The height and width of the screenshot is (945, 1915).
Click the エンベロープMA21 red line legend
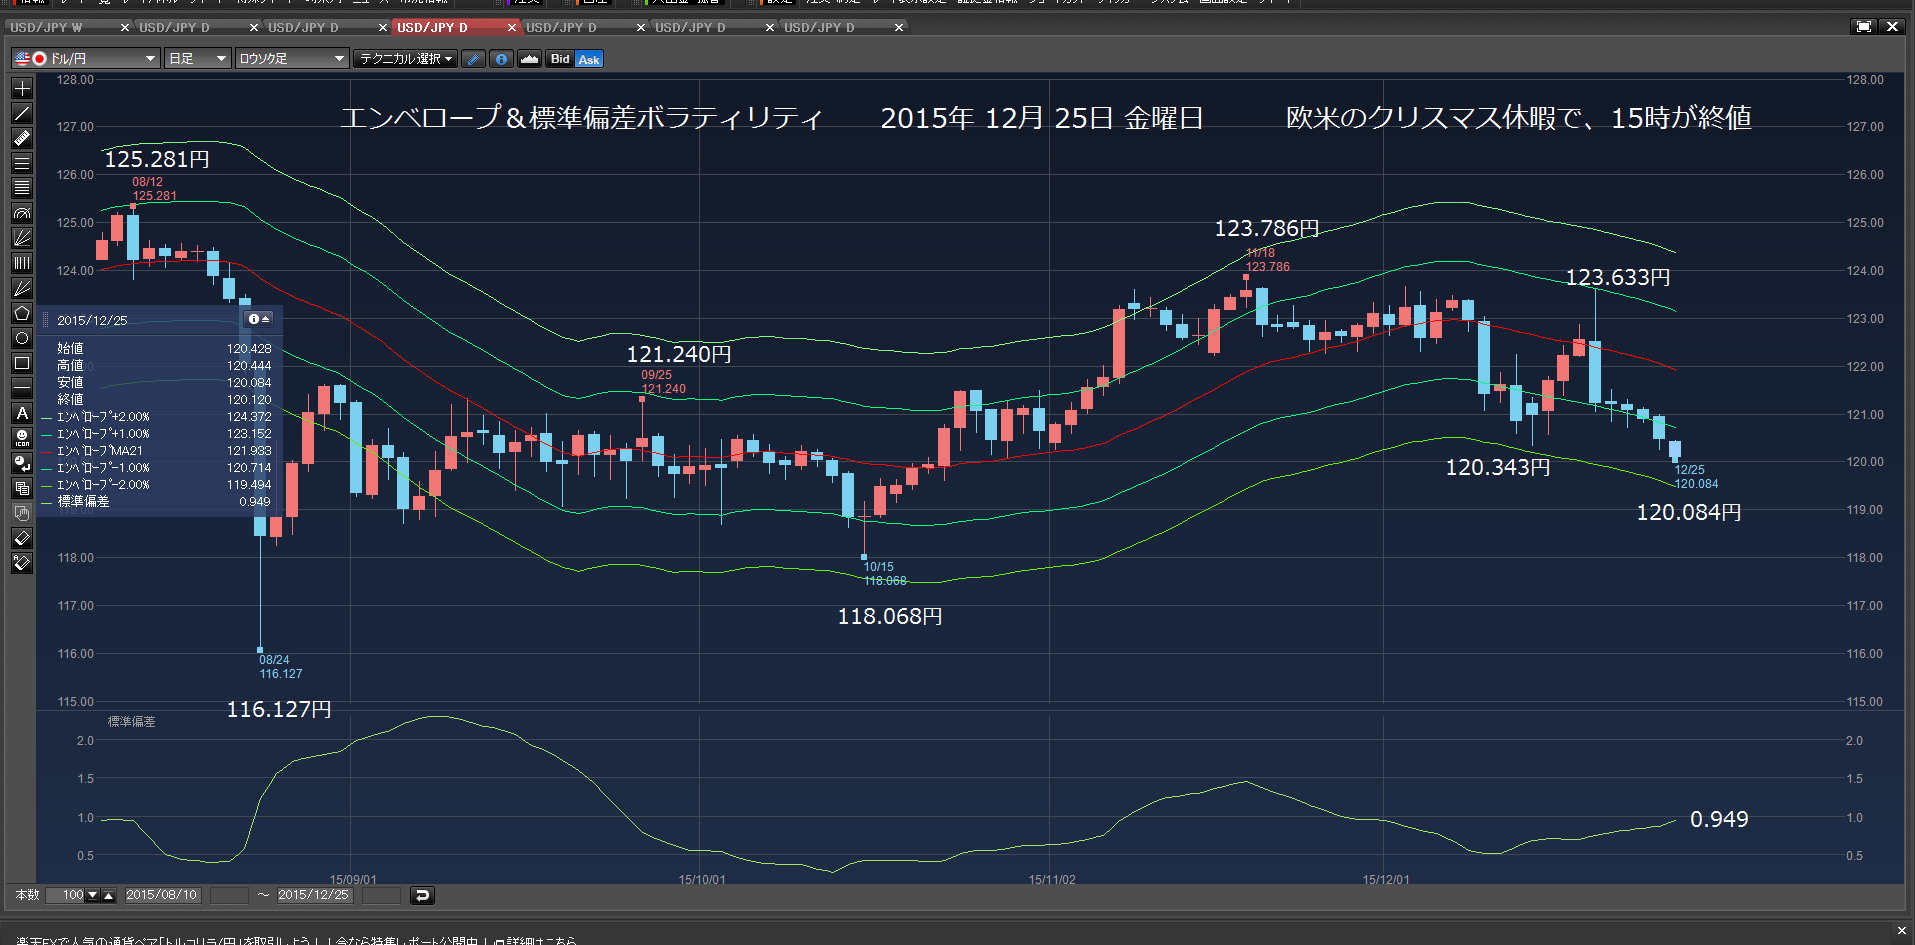point(157,451)
